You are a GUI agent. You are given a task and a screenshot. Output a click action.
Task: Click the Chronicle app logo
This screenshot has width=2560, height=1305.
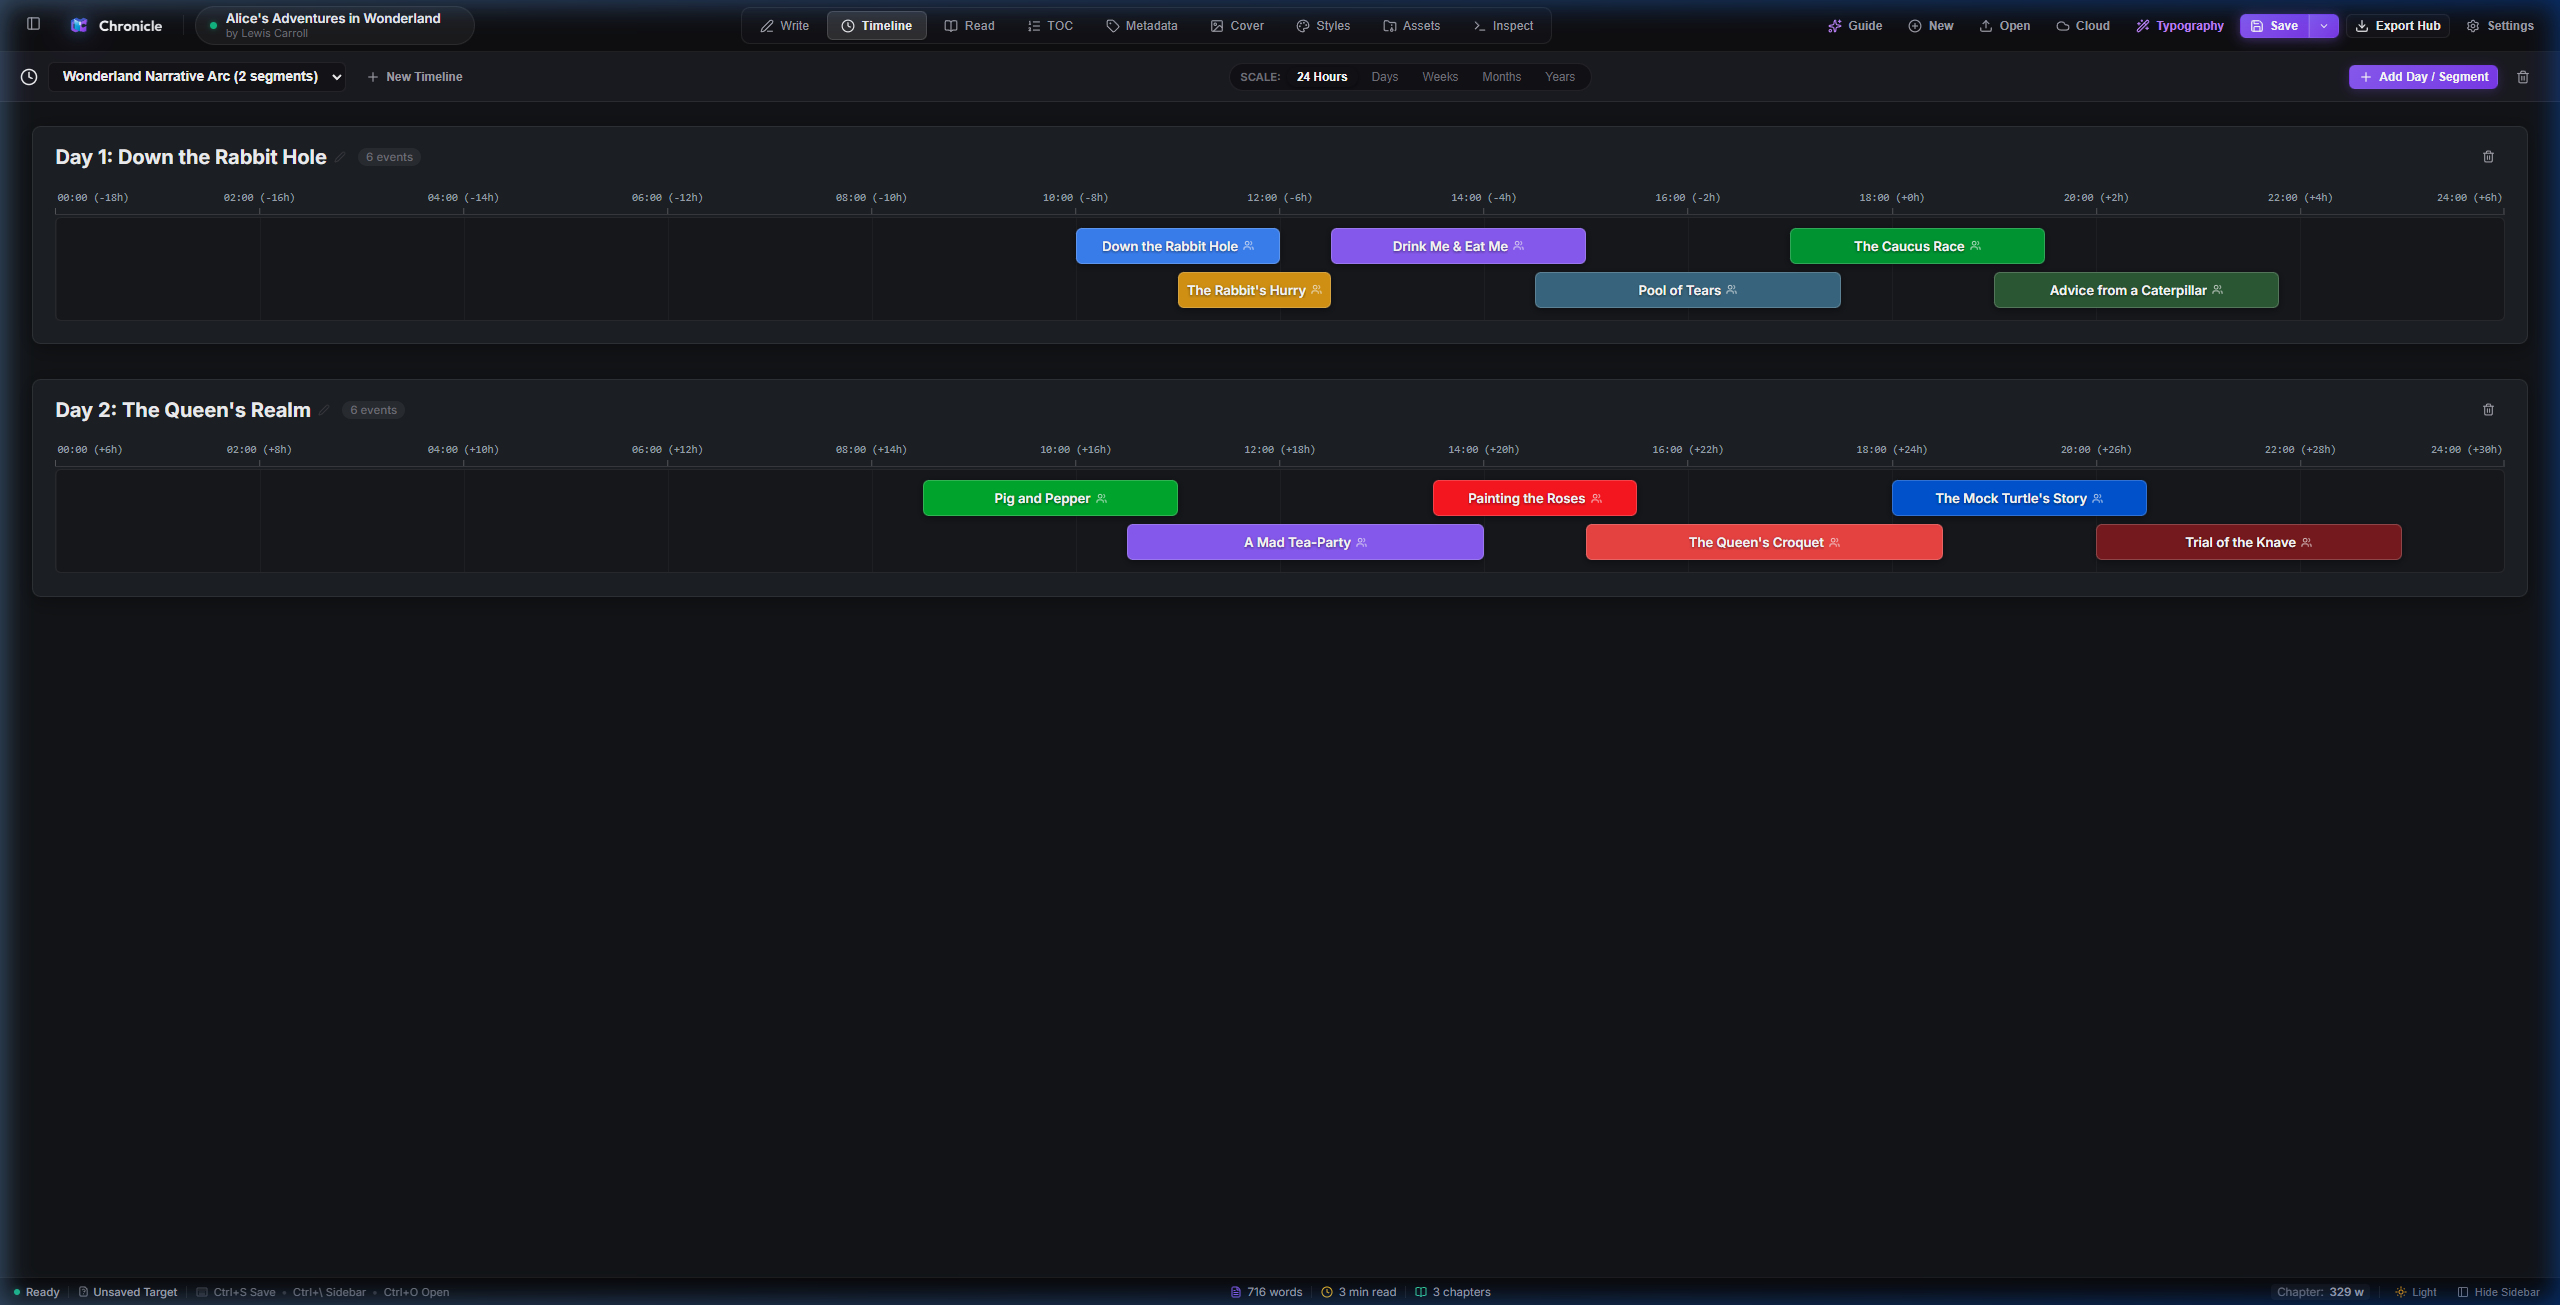(x=79, y=25)
